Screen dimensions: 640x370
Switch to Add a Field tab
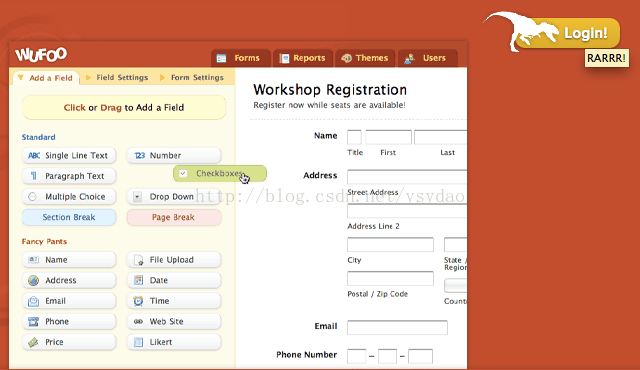[45, 78]
